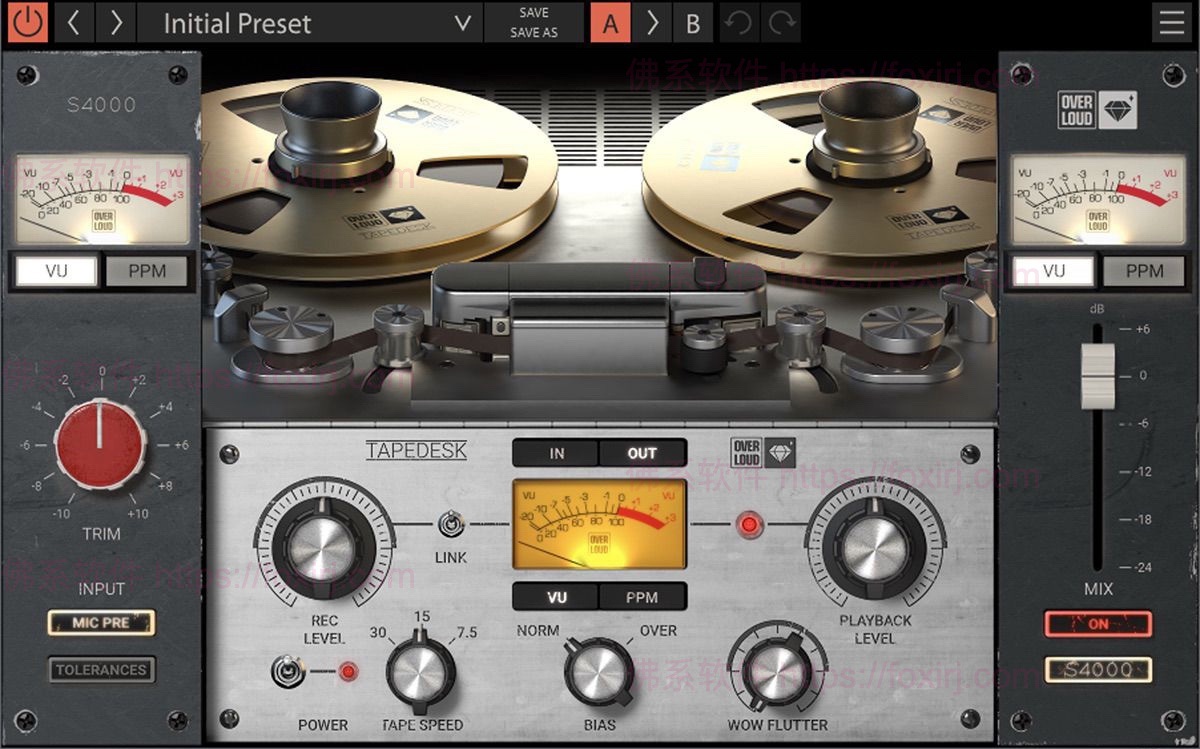Select the previous preset arrow

[x=73, y=20]
